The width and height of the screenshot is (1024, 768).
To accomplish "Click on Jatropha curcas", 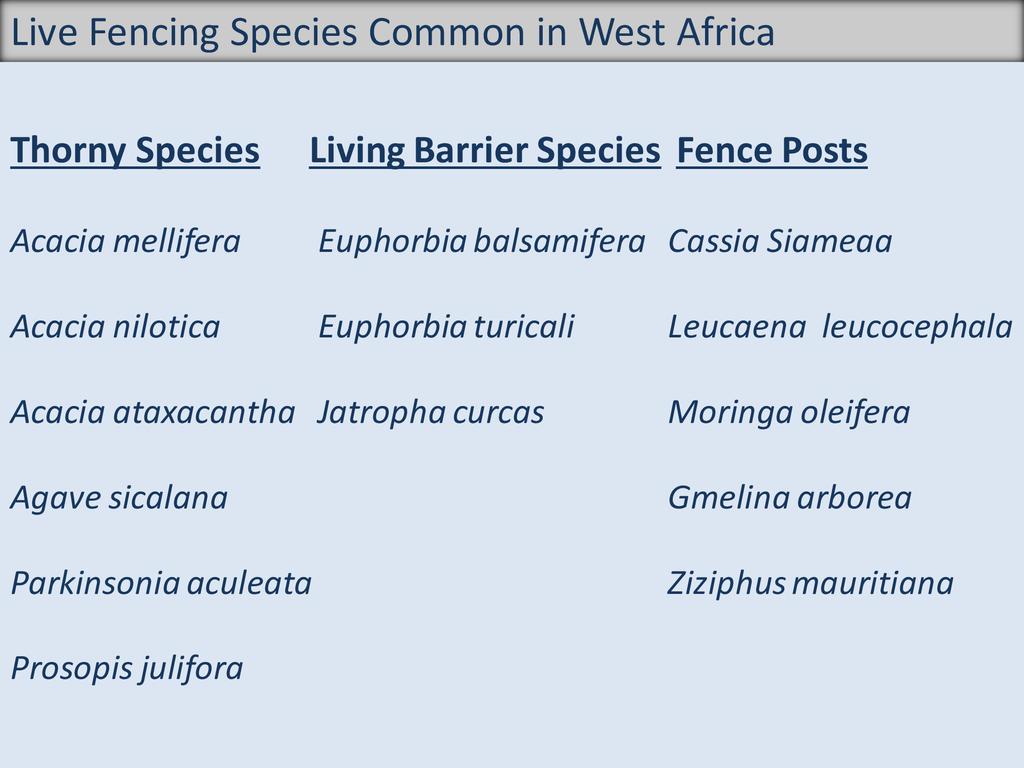I will point(430,412).
